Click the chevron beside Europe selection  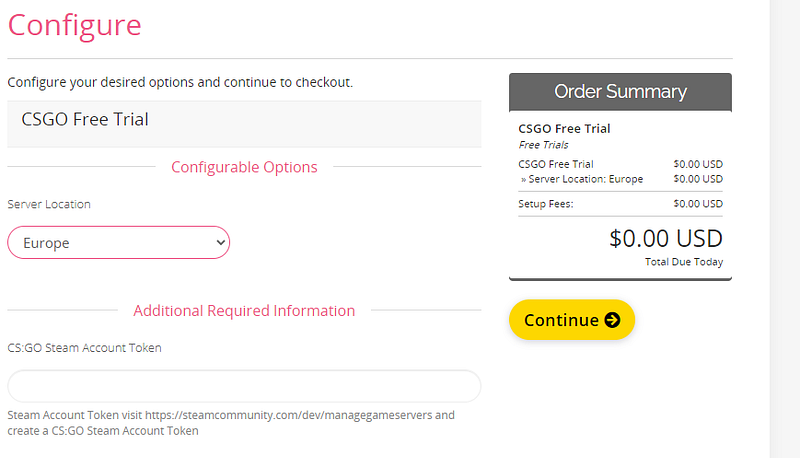point(220,242)
